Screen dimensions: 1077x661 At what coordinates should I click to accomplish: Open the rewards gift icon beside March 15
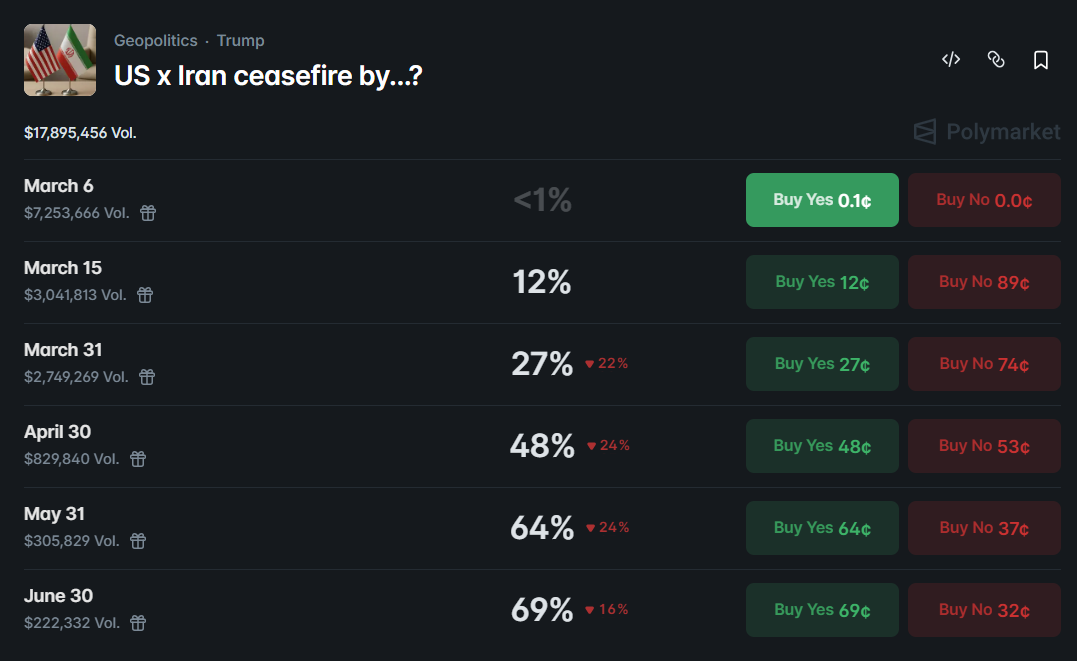(146, 295)
